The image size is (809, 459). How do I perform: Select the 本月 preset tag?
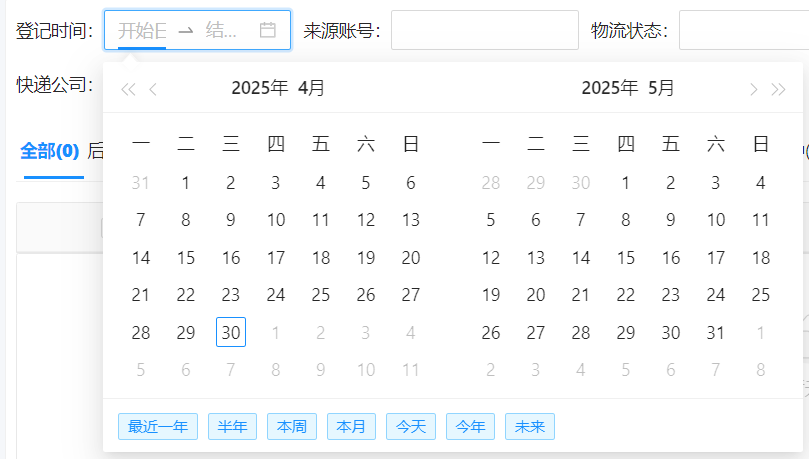pos(351,427)
